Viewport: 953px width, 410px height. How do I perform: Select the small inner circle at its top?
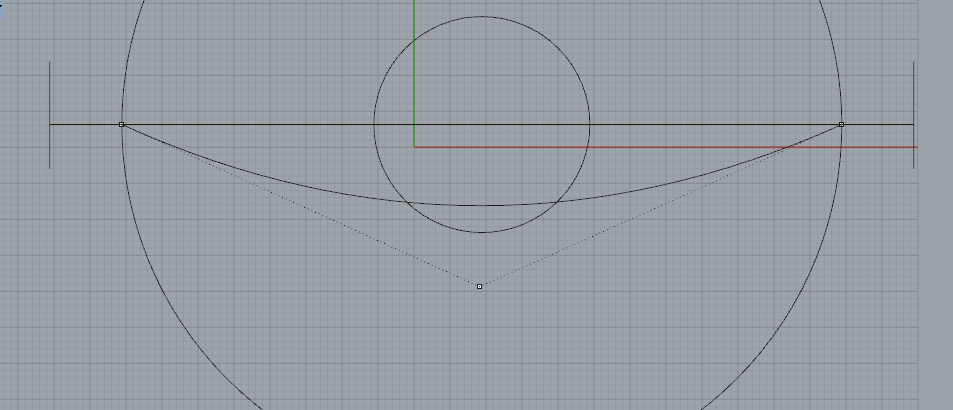[x=482, y=16]
